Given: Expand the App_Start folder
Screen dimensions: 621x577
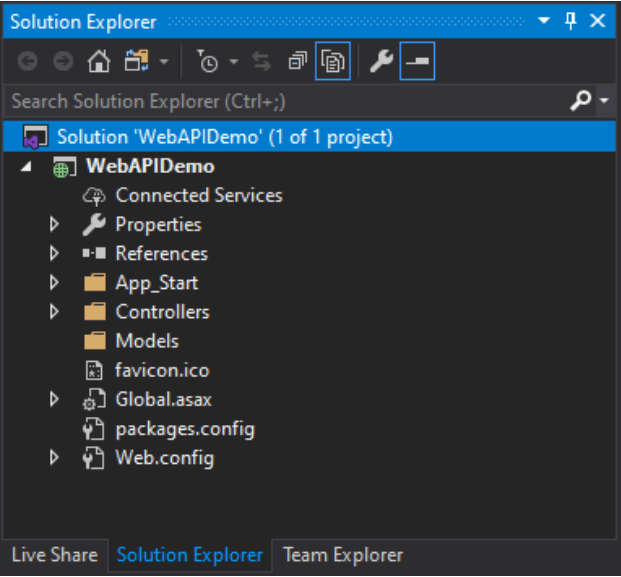Looking at the screenshot, I should (x=55, y=283).
